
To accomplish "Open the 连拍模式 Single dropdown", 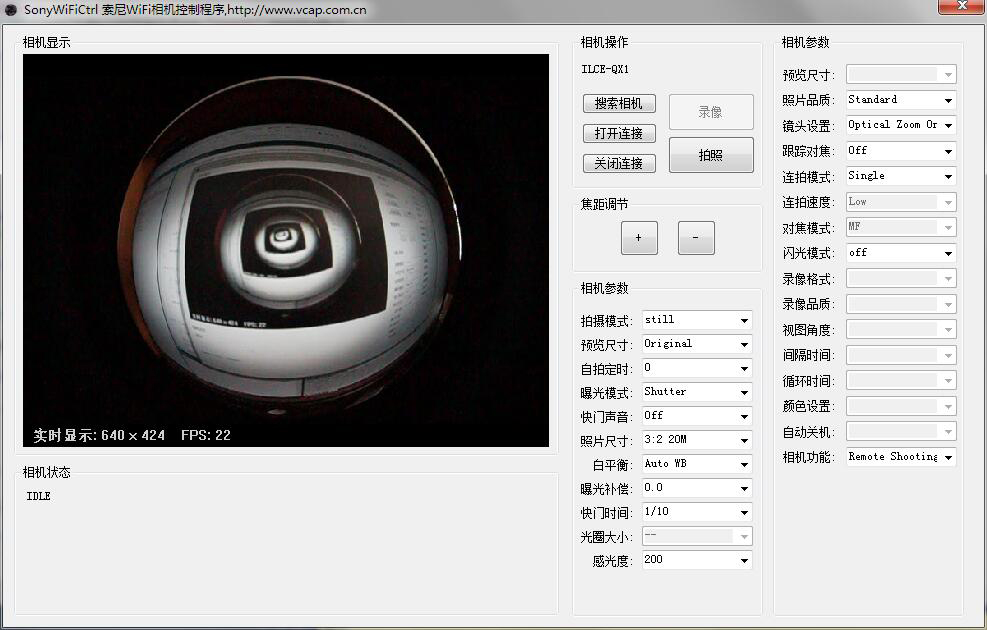I will pyautogui.click(x=900, y=176).
